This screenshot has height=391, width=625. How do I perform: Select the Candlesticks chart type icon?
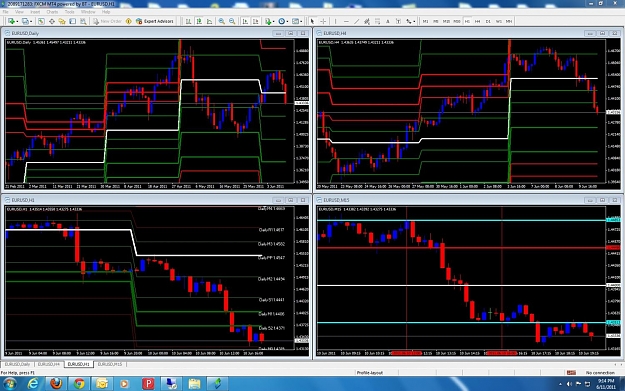[x=199, y=21]
